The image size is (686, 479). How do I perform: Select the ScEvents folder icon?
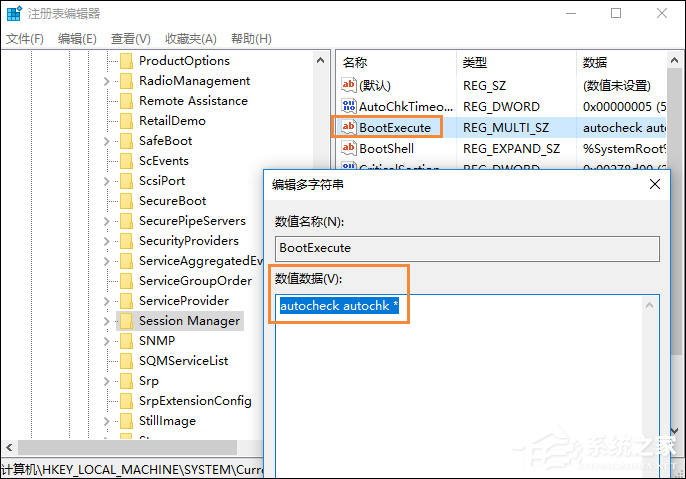click(126, 161)
